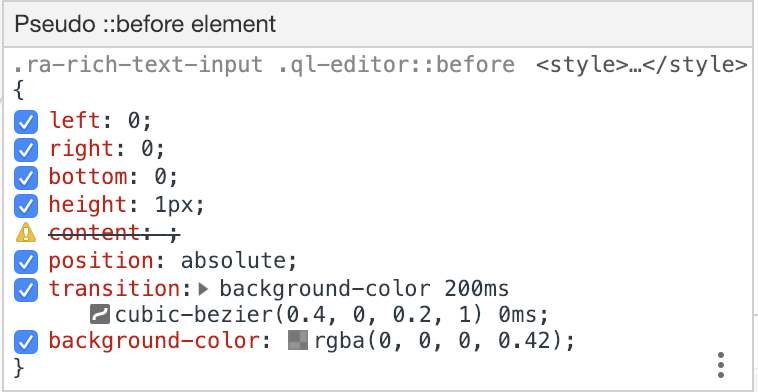
Task: Edit the absolute position value
Action: [x=233, y=261]
